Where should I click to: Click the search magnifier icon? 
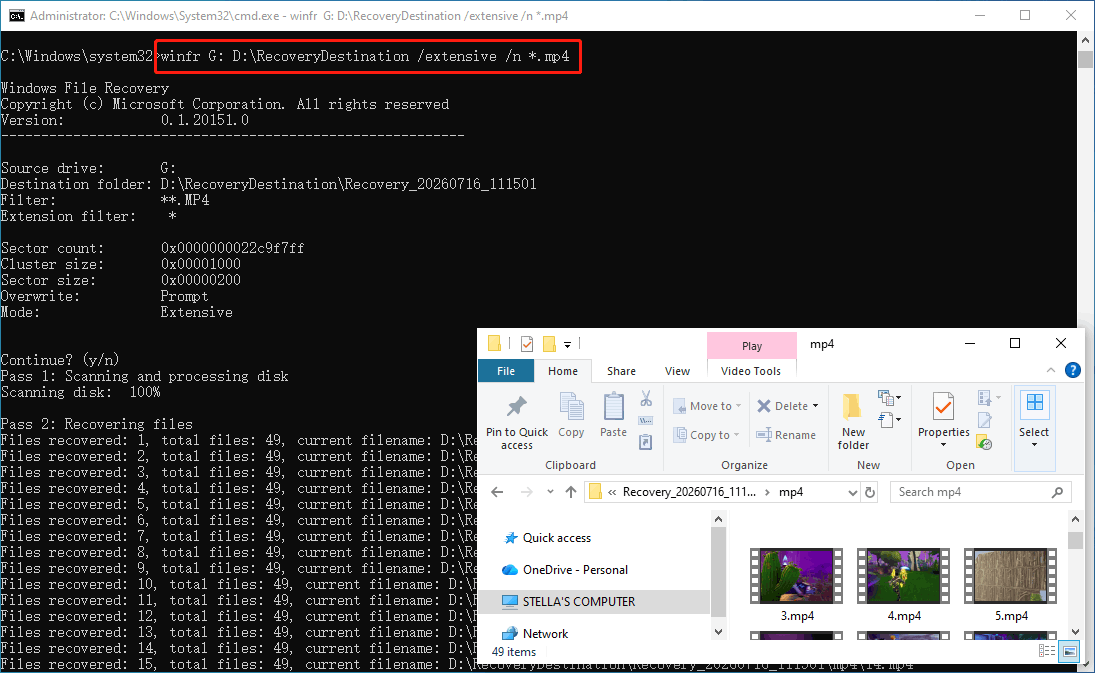(1058, 492)
